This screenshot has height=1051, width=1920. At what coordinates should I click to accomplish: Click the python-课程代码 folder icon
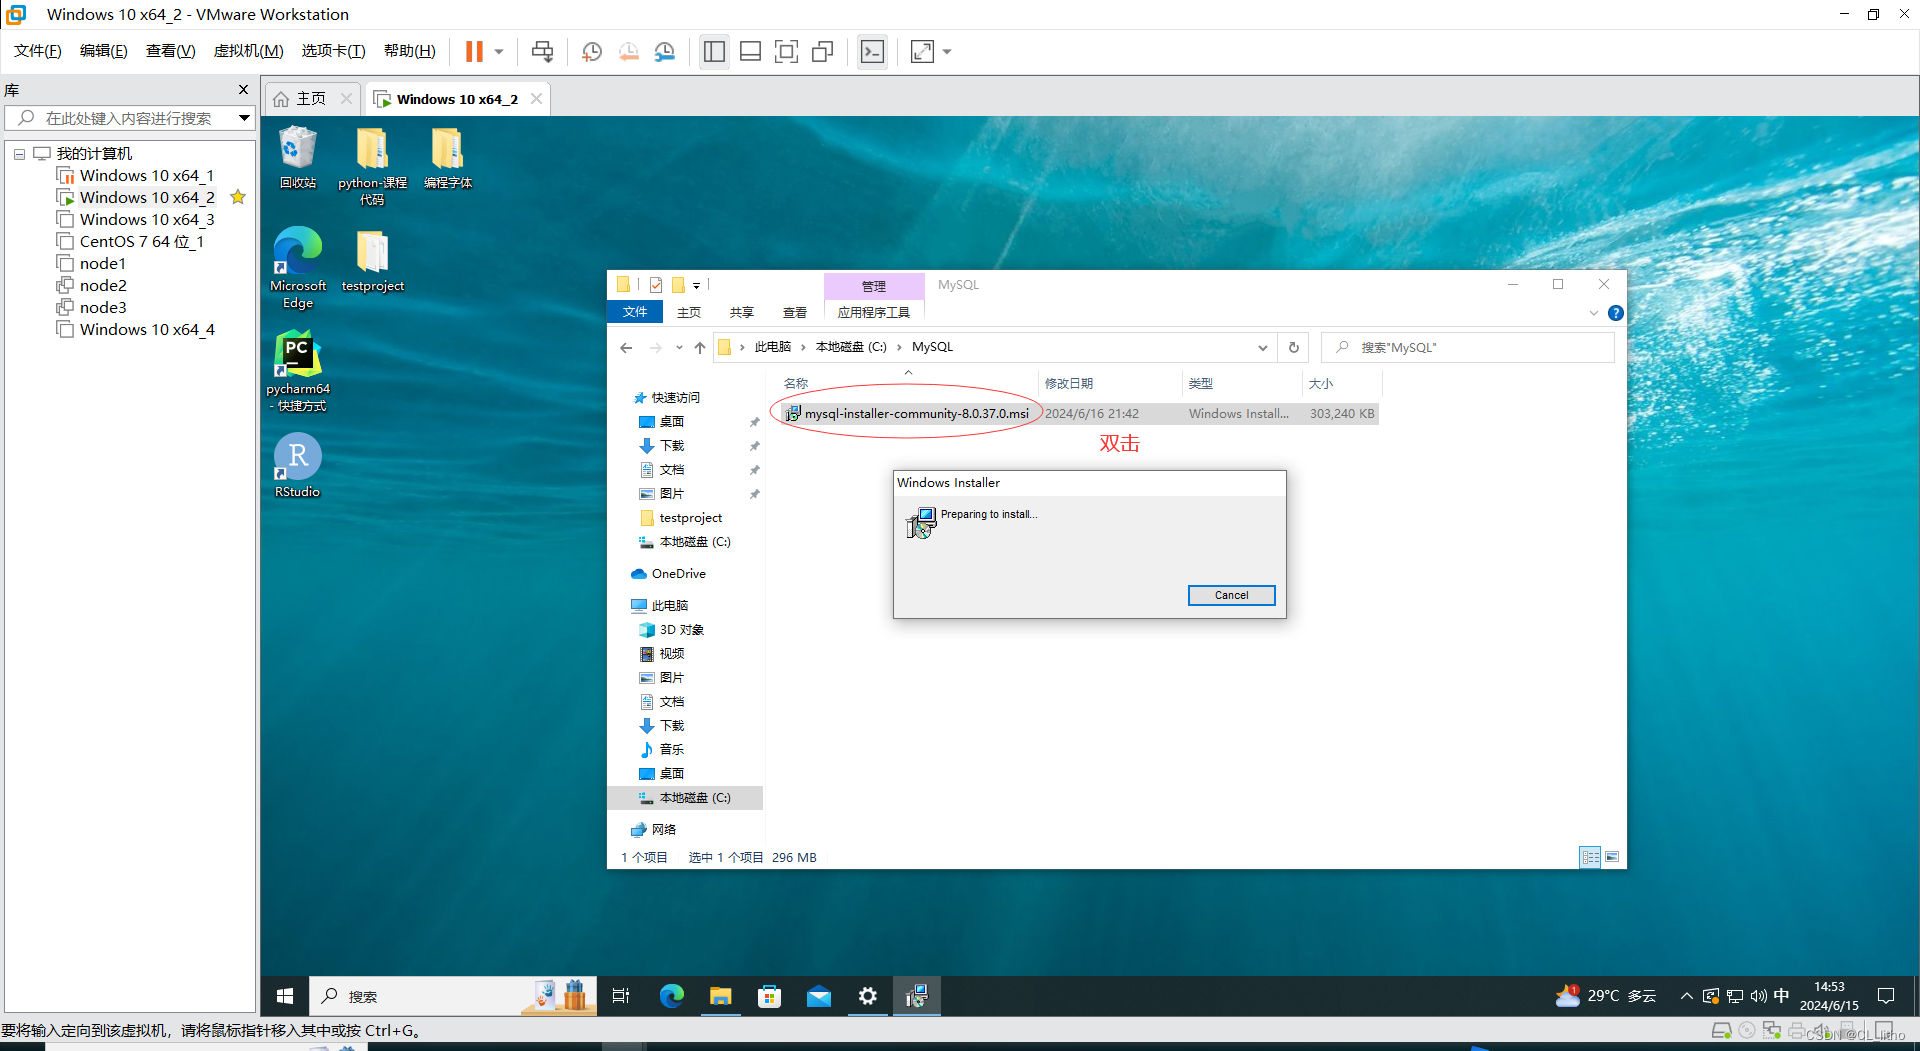point(372,166)
